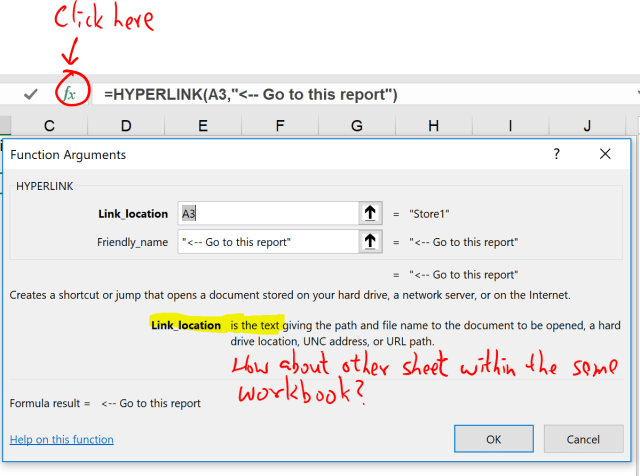Click the bold Link_location description label
The height and width of the screenshot is (476, 640).
(x=186, y=325)
